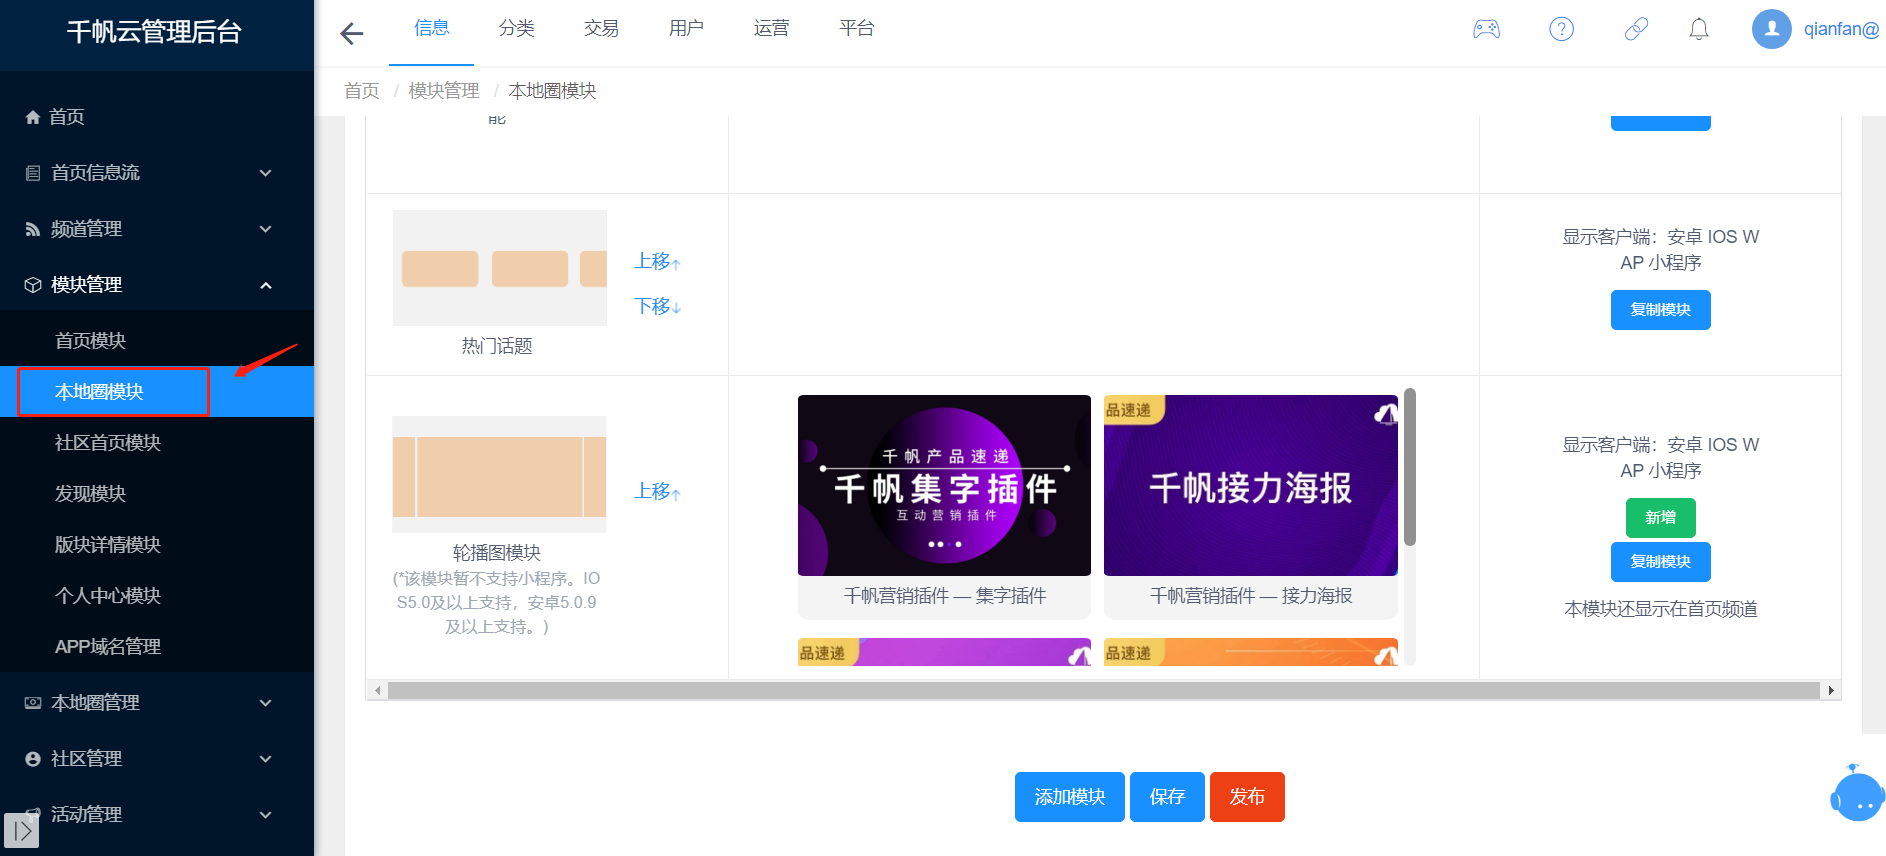Click the 首页 breadcrumb link
Screen dimensions: 1886x856
(362, 91)
